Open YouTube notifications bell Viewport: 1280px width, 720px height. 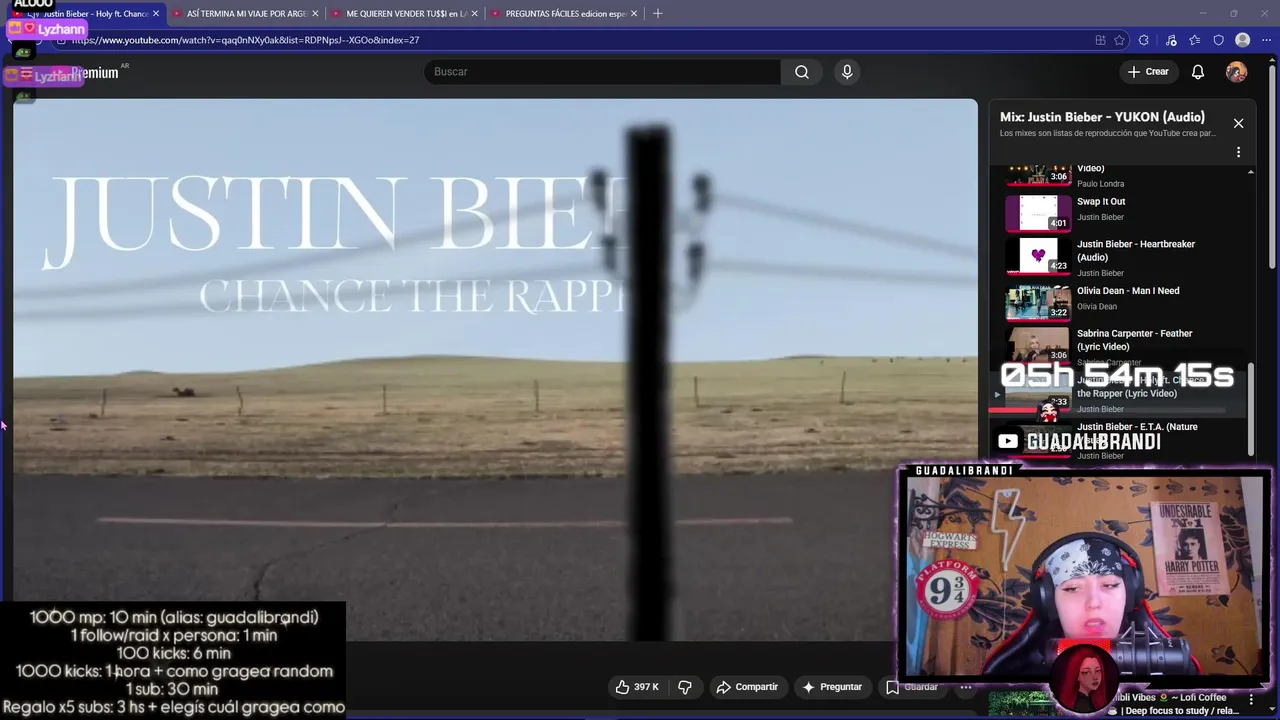(1198, 72)
